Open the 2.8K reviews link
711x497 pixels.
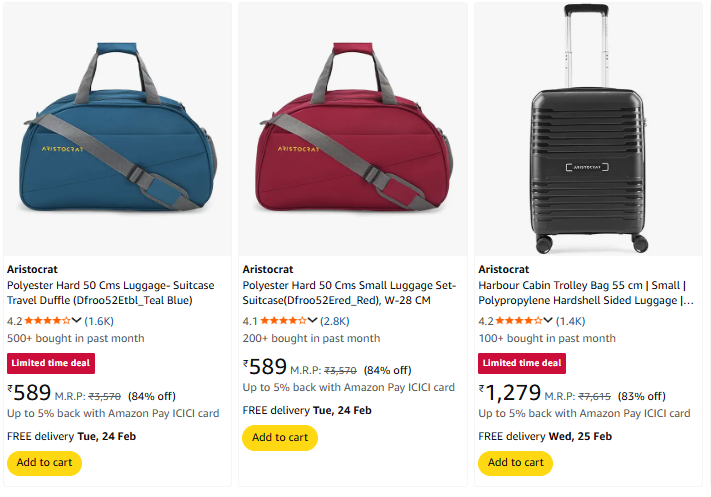click(335, 321)
